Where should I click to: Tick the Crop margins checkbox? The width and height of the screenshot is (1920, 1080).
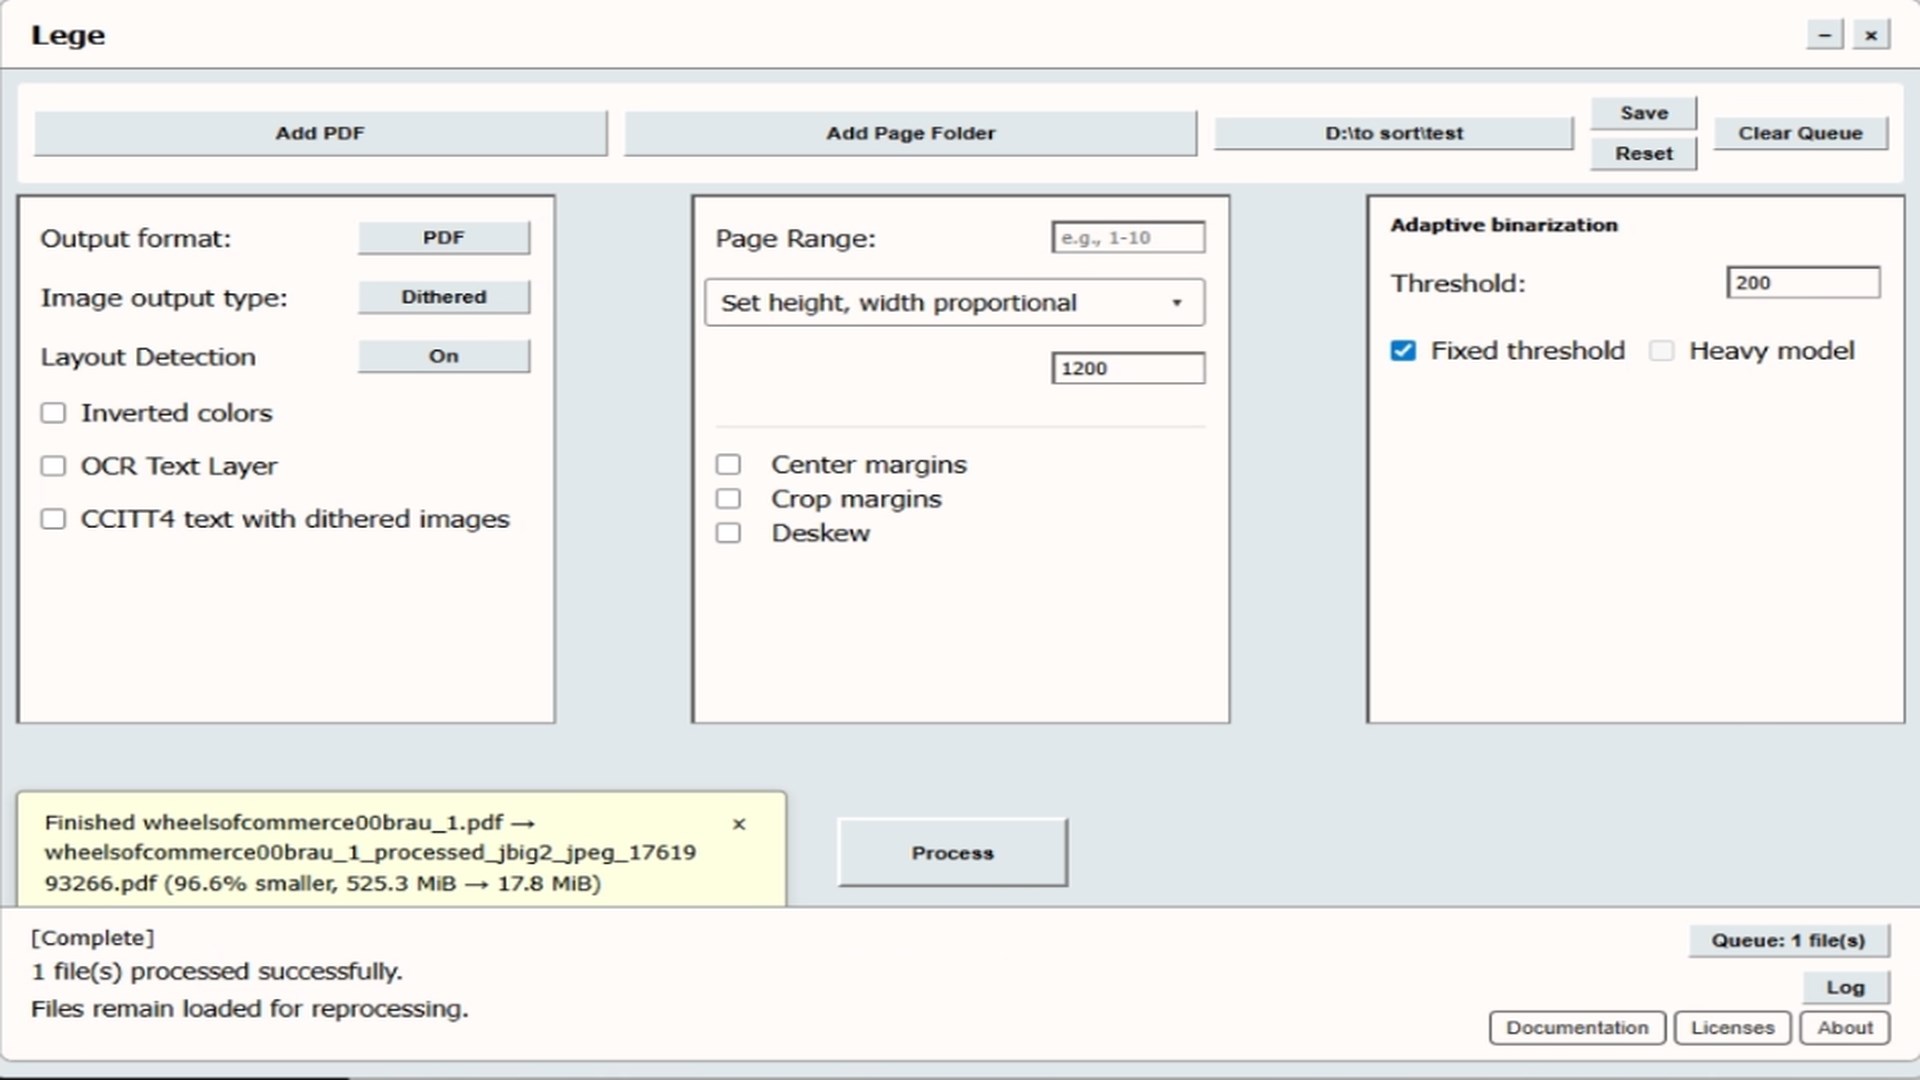(x=728, y=499)
